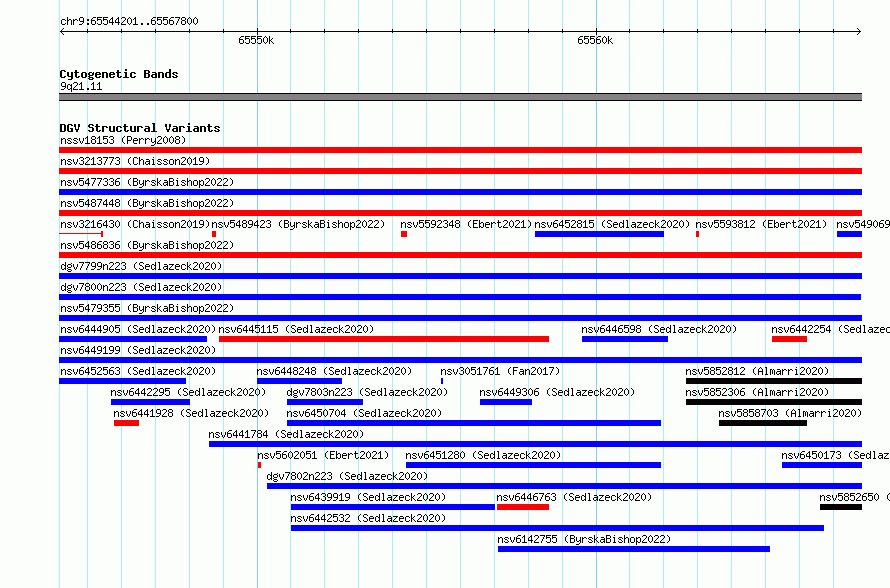Open nsv5858703 (Almarri2020) label
This screenshot has width=890, height=588.
790,413
